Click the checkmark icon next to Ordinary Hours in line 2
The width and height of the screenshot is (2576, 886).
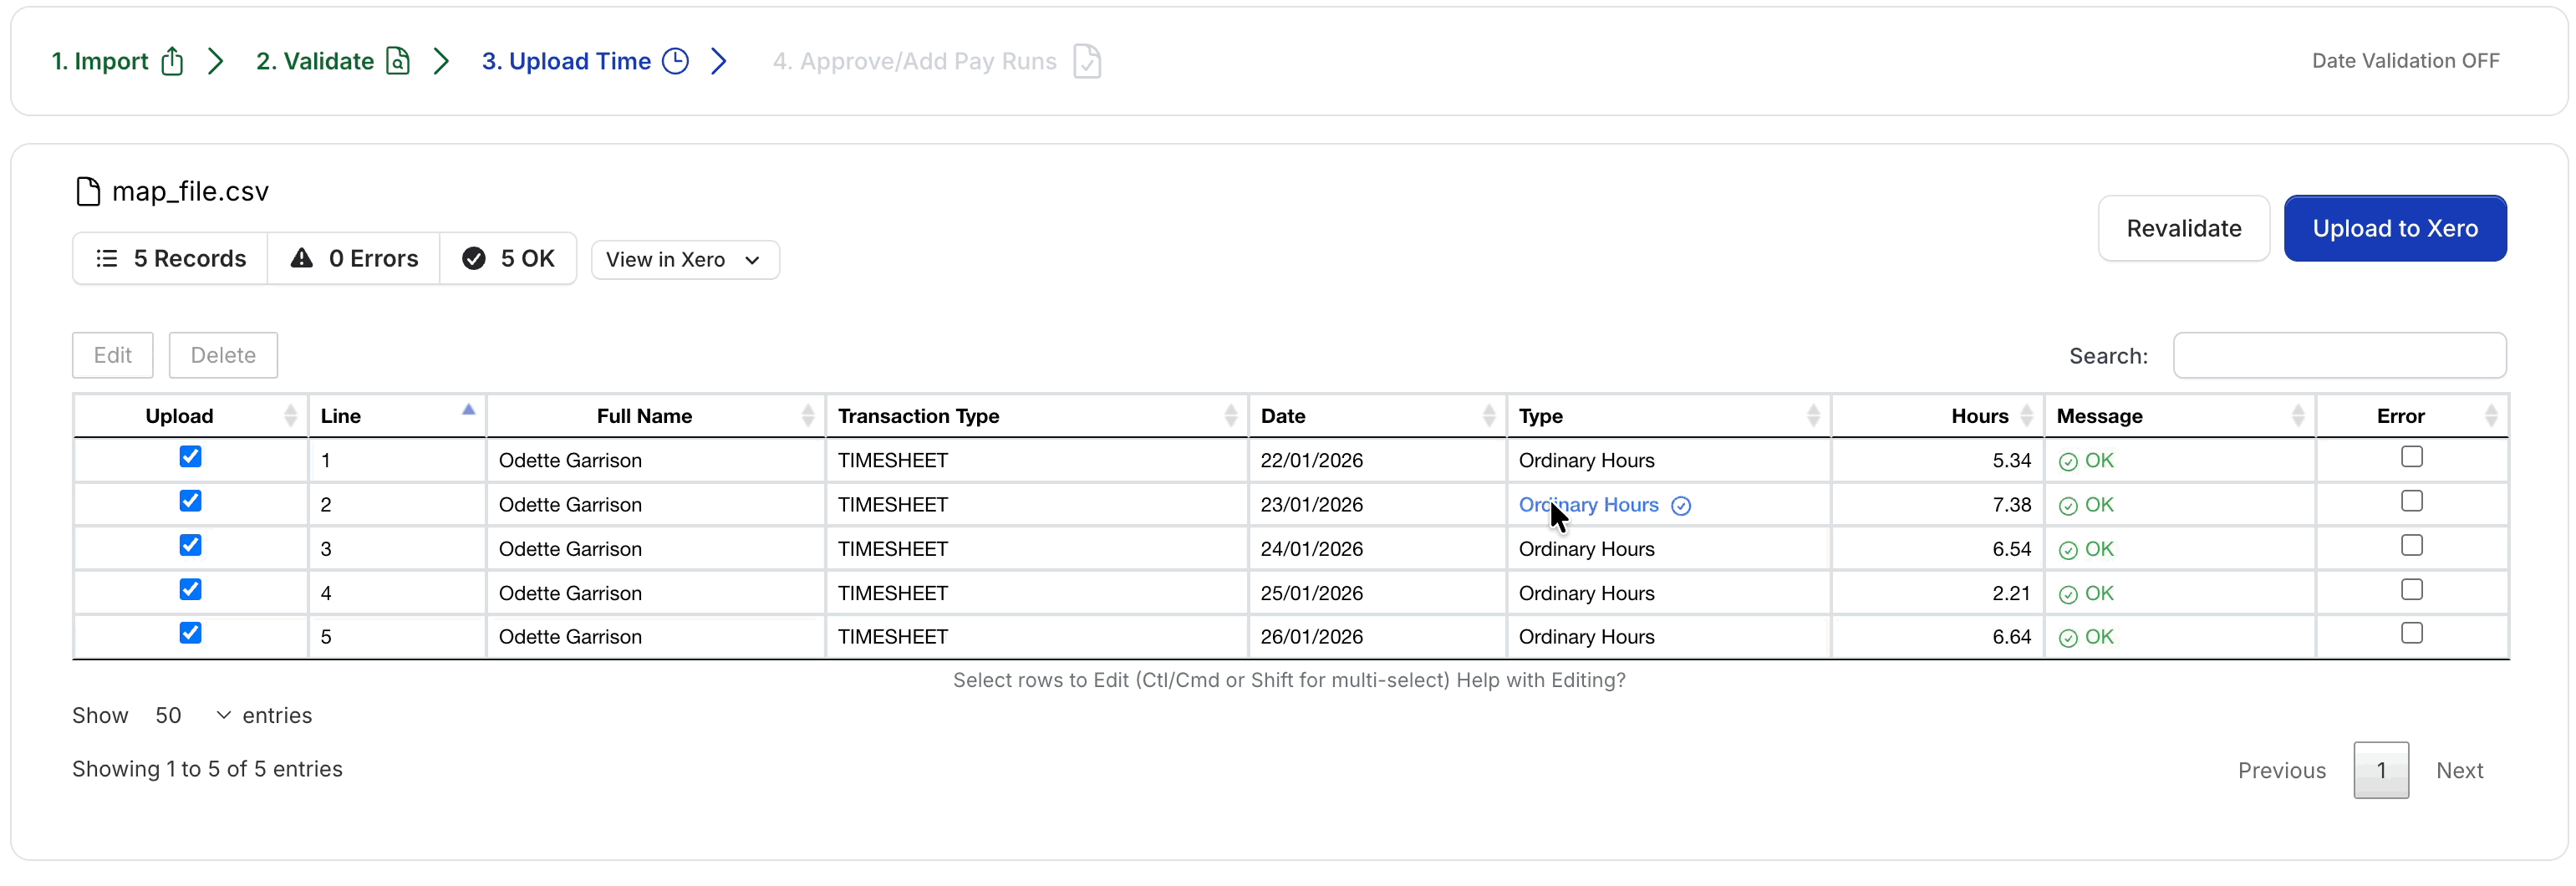[x=1681, y=506]
